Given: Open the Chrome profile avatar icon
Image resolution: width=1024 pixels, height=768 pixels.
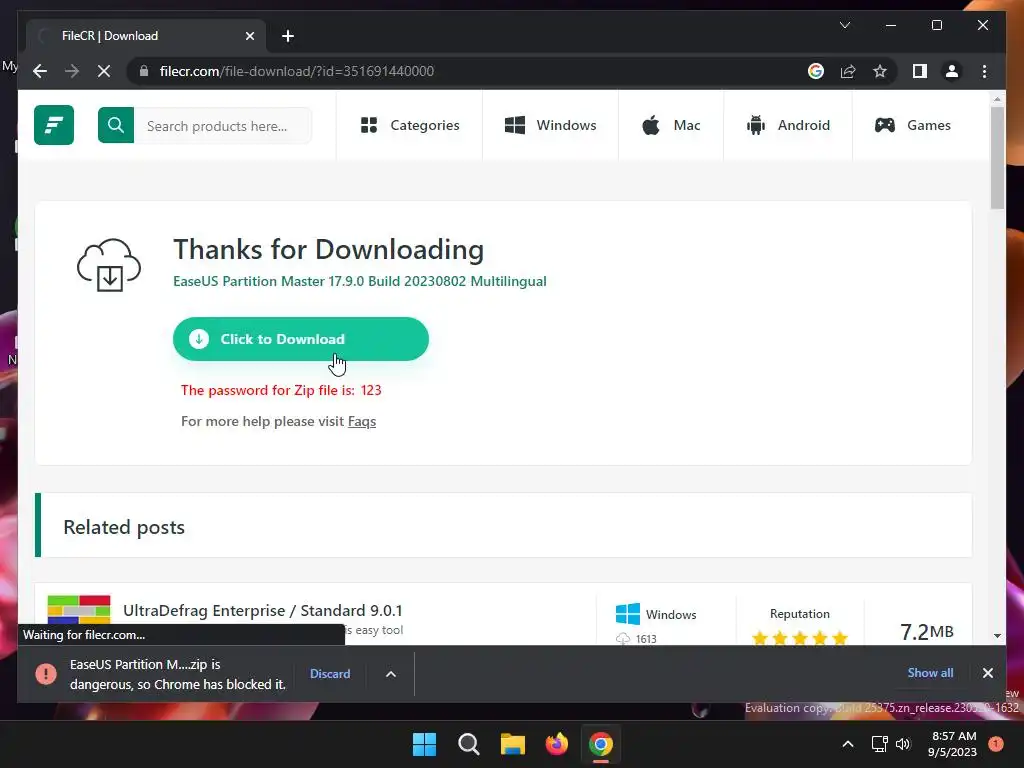Looking at the screenshot, I should click(x=952, y=71).
